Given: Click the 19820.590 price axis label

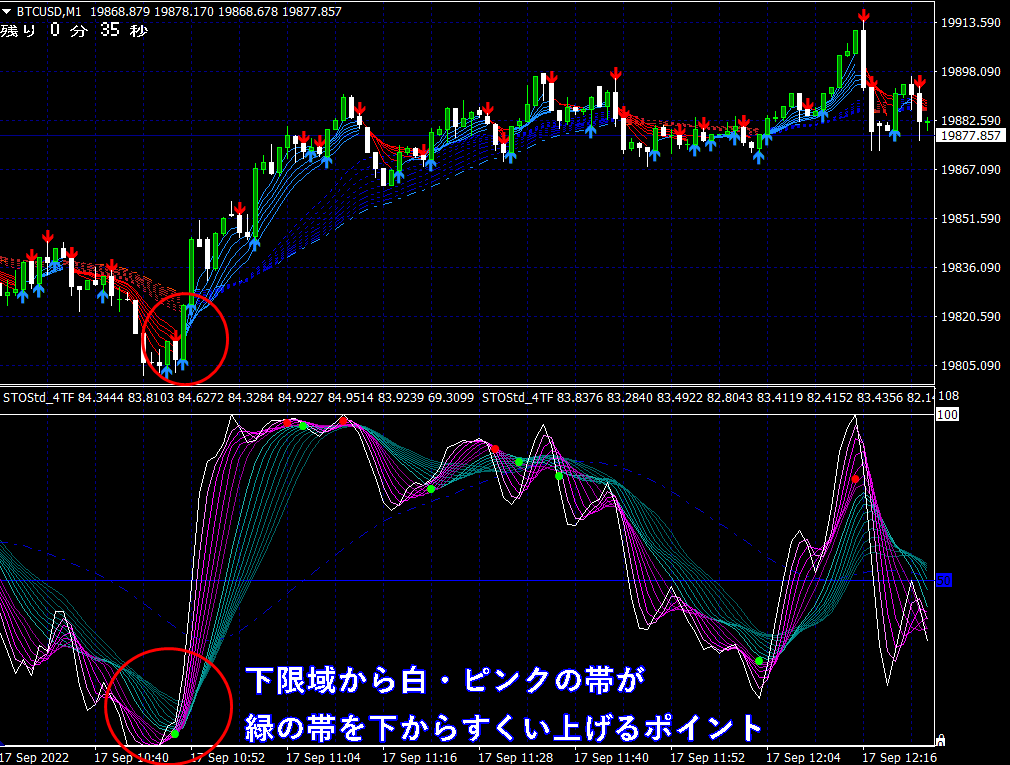Looking at the screenshot, I should (x=971, y=316).
